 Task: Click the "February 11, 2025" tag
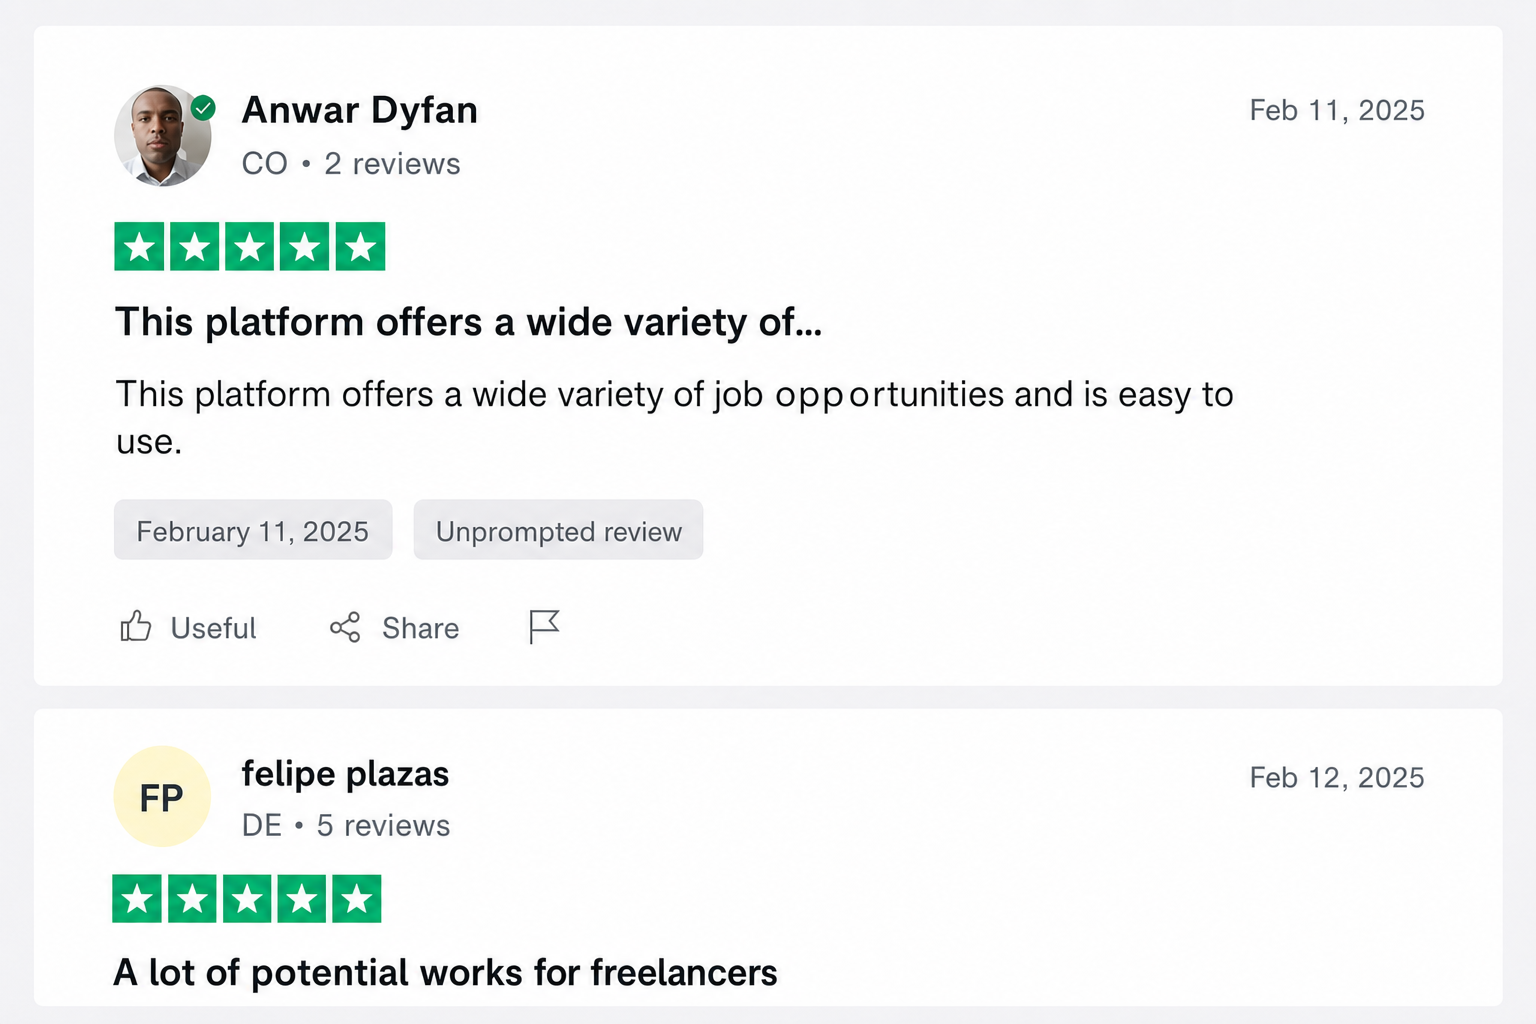pos(253,530)
